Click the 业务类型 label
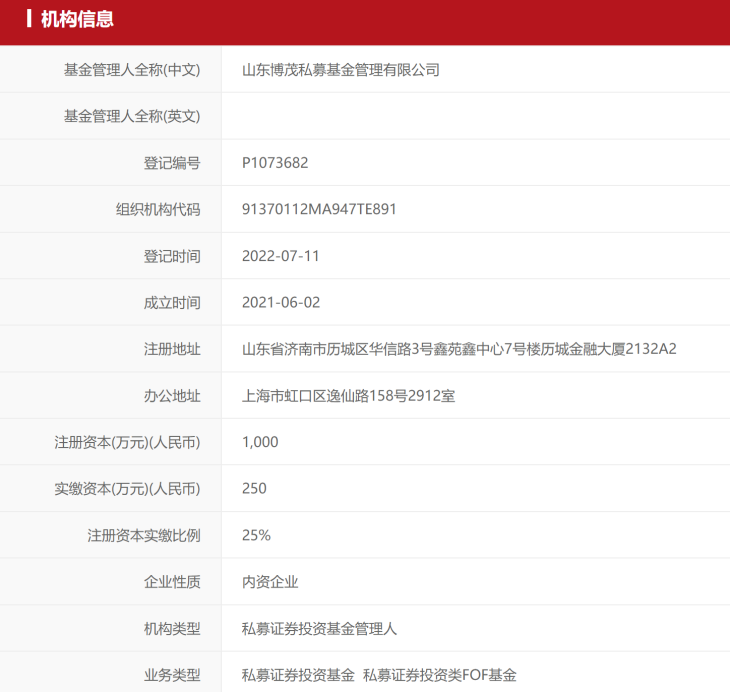 click(x=172, y=675)
